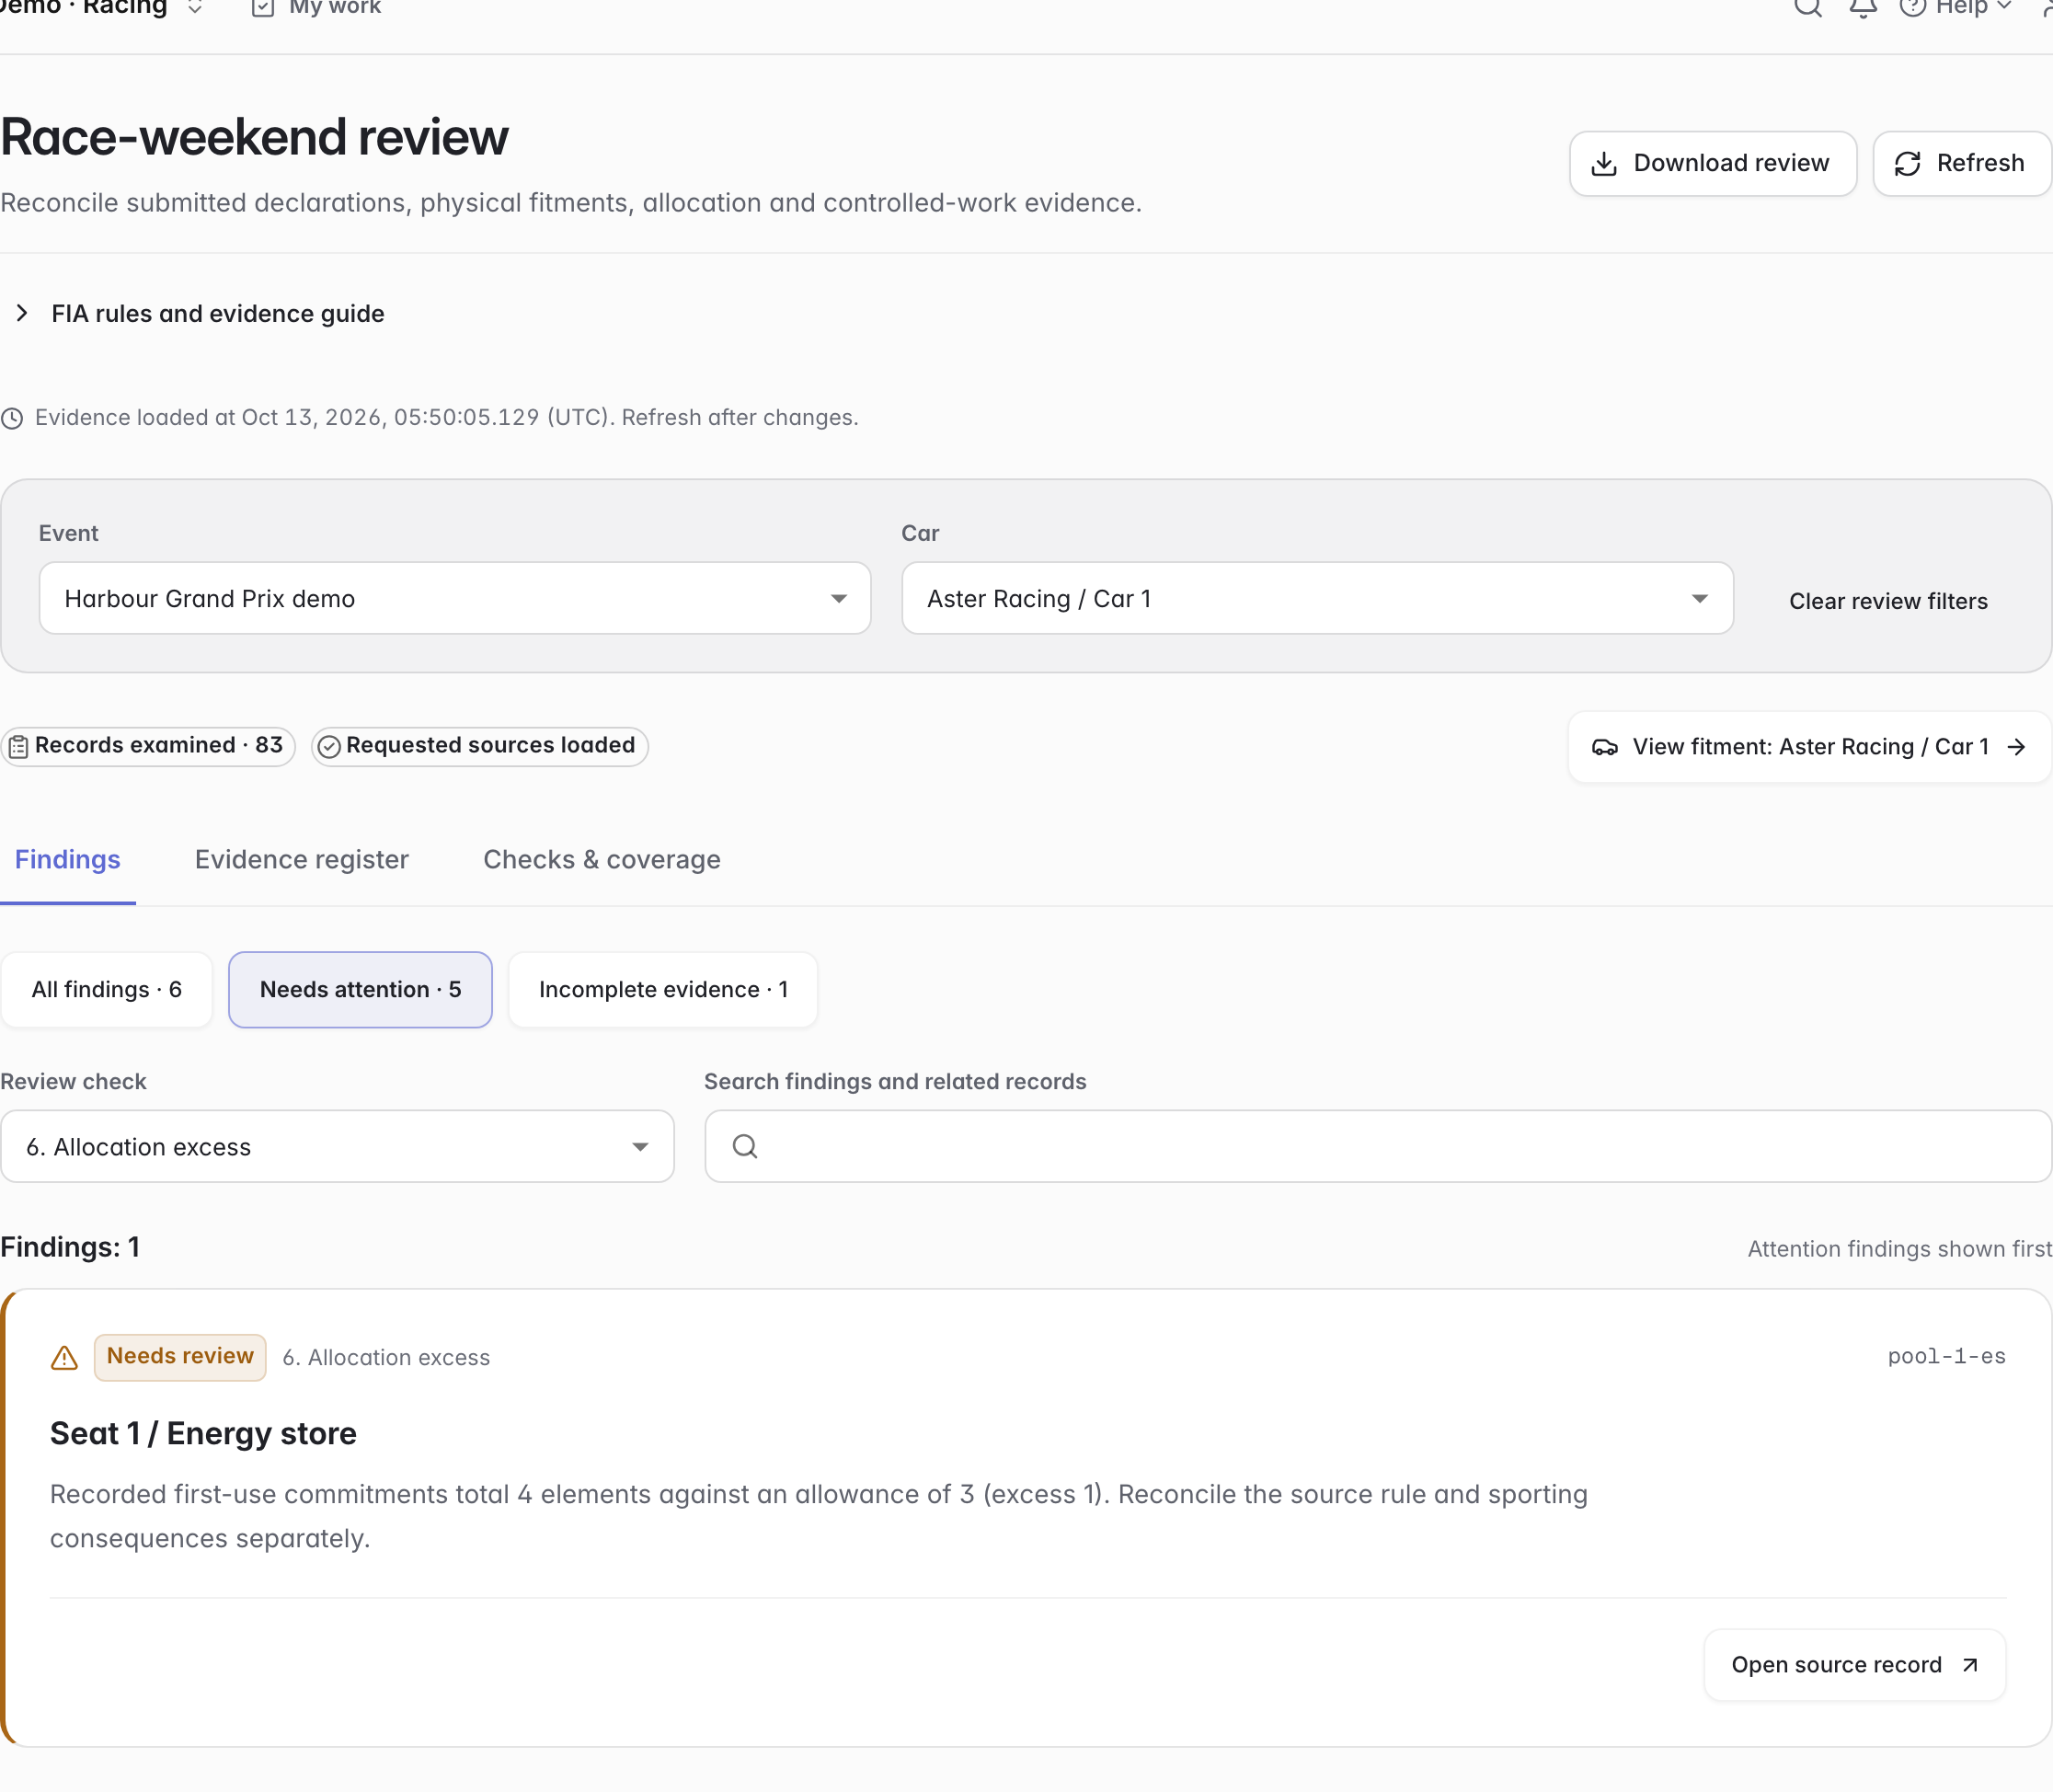
Task: Select the Incomplete evidence · 1 filter
Action: 663,989
